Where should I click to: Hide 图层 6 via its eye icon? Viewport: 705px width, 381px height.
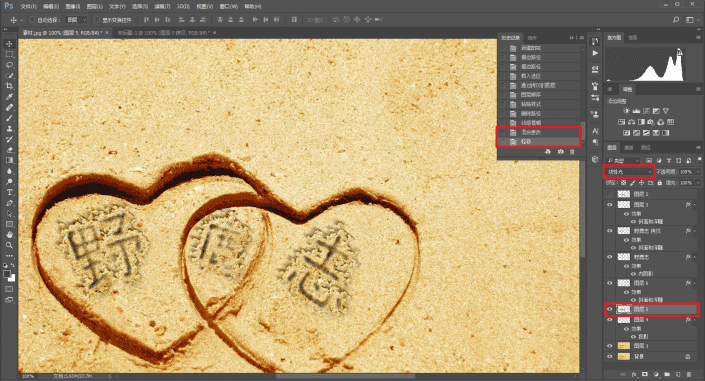pos(610,283)
